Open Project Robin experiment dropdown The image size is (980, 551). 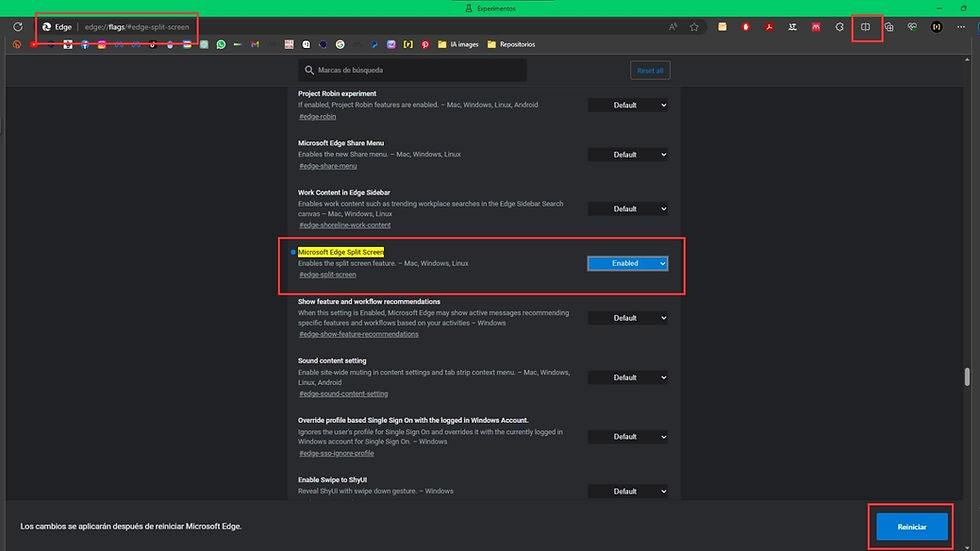click(x=628, y=105)
